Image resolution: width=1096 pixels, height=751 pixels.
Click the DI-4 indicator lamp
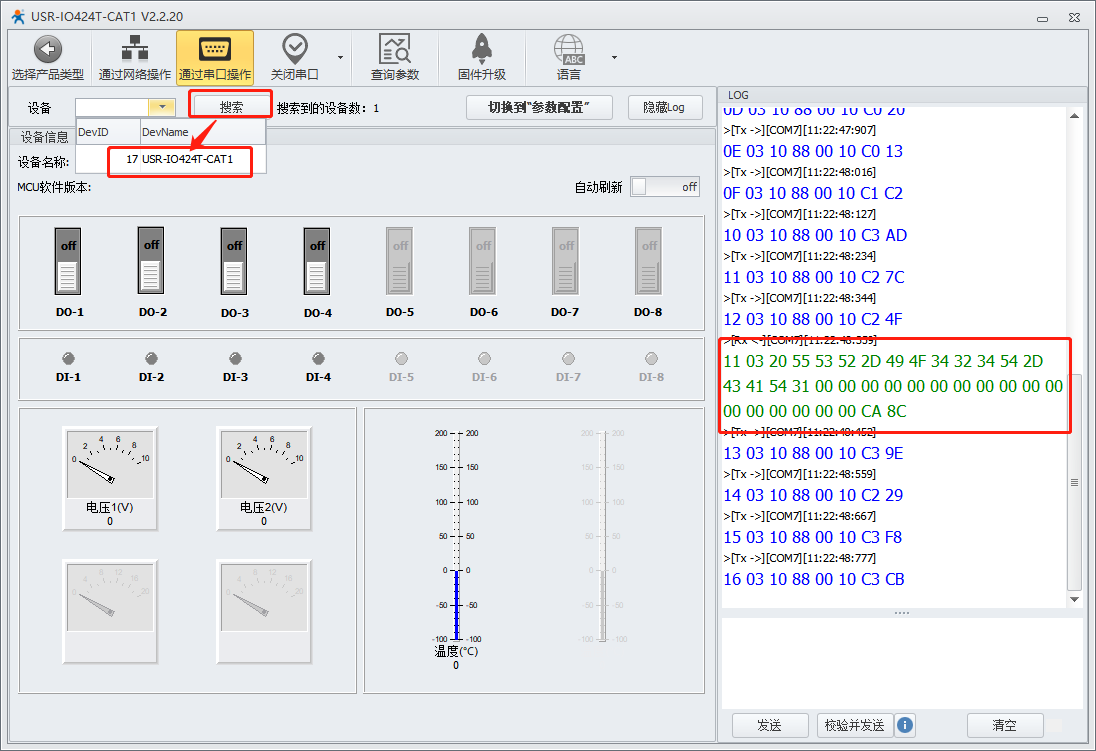(x=318, y=359)
